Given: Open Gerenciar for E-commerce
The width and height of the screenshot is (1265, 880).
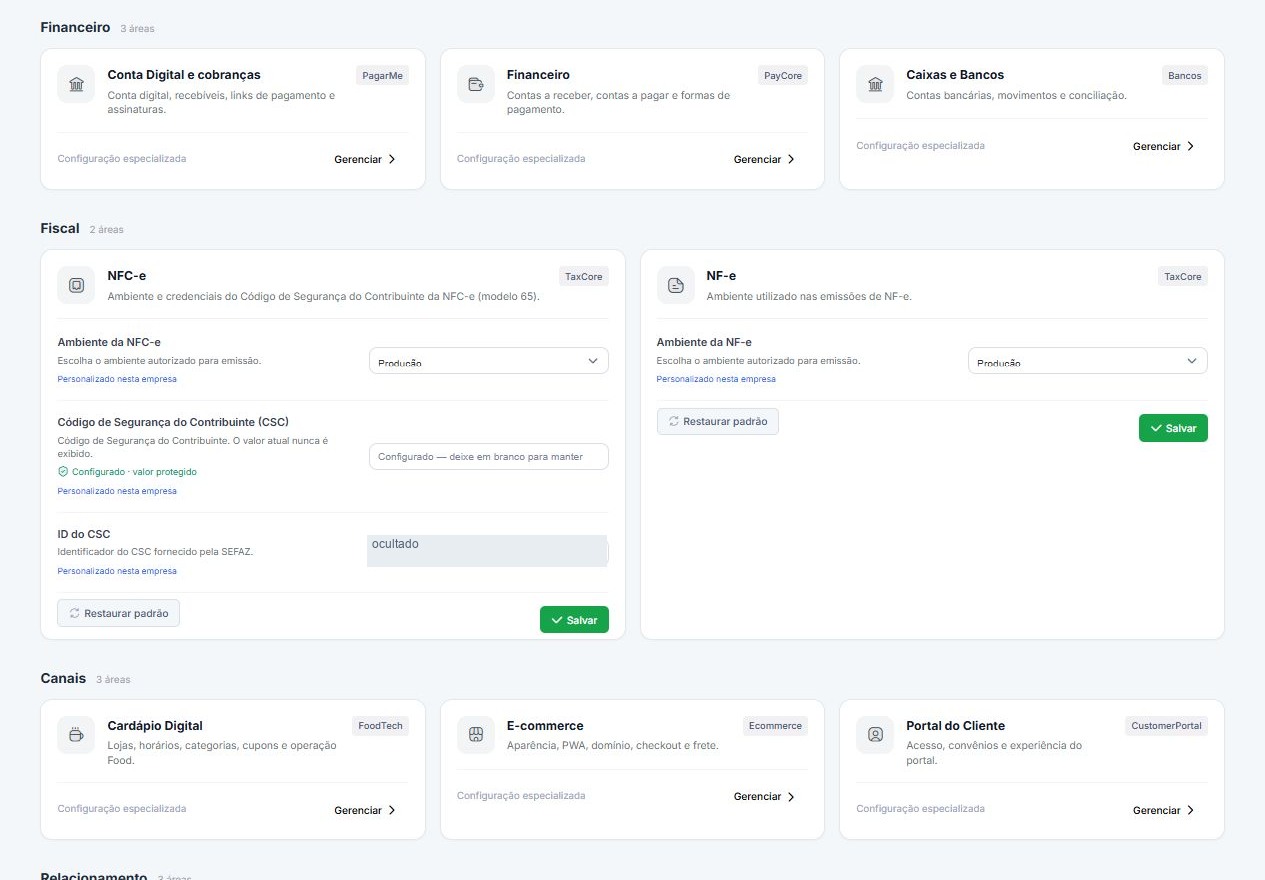Looking at the screenshot, I should [765, 797].
